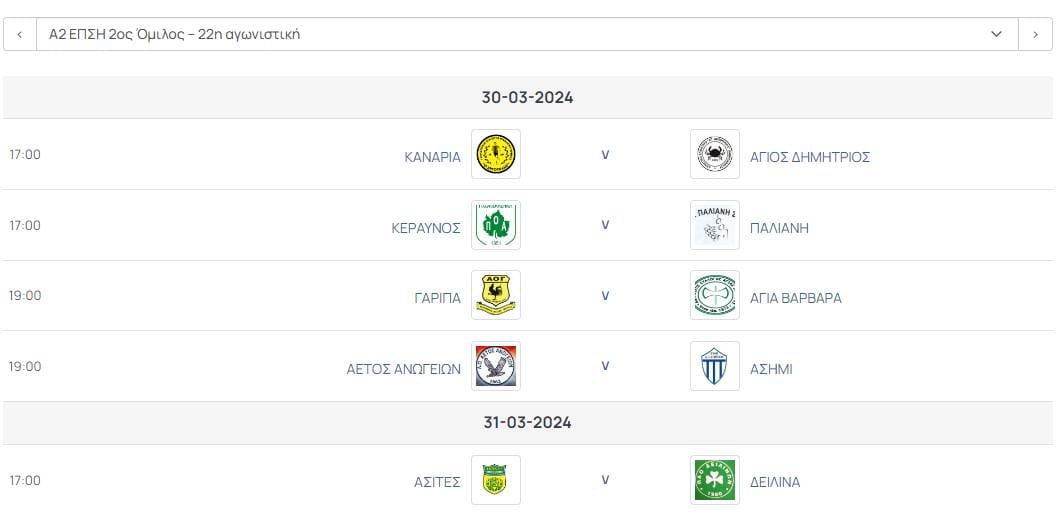Image resolution: width=1059 pixels, height=516 pixels.
Task: Click the V between ΚΕΡΑΥΝΟΣ and ΠΑΛΙΑΝΗ
Action: 605,225
